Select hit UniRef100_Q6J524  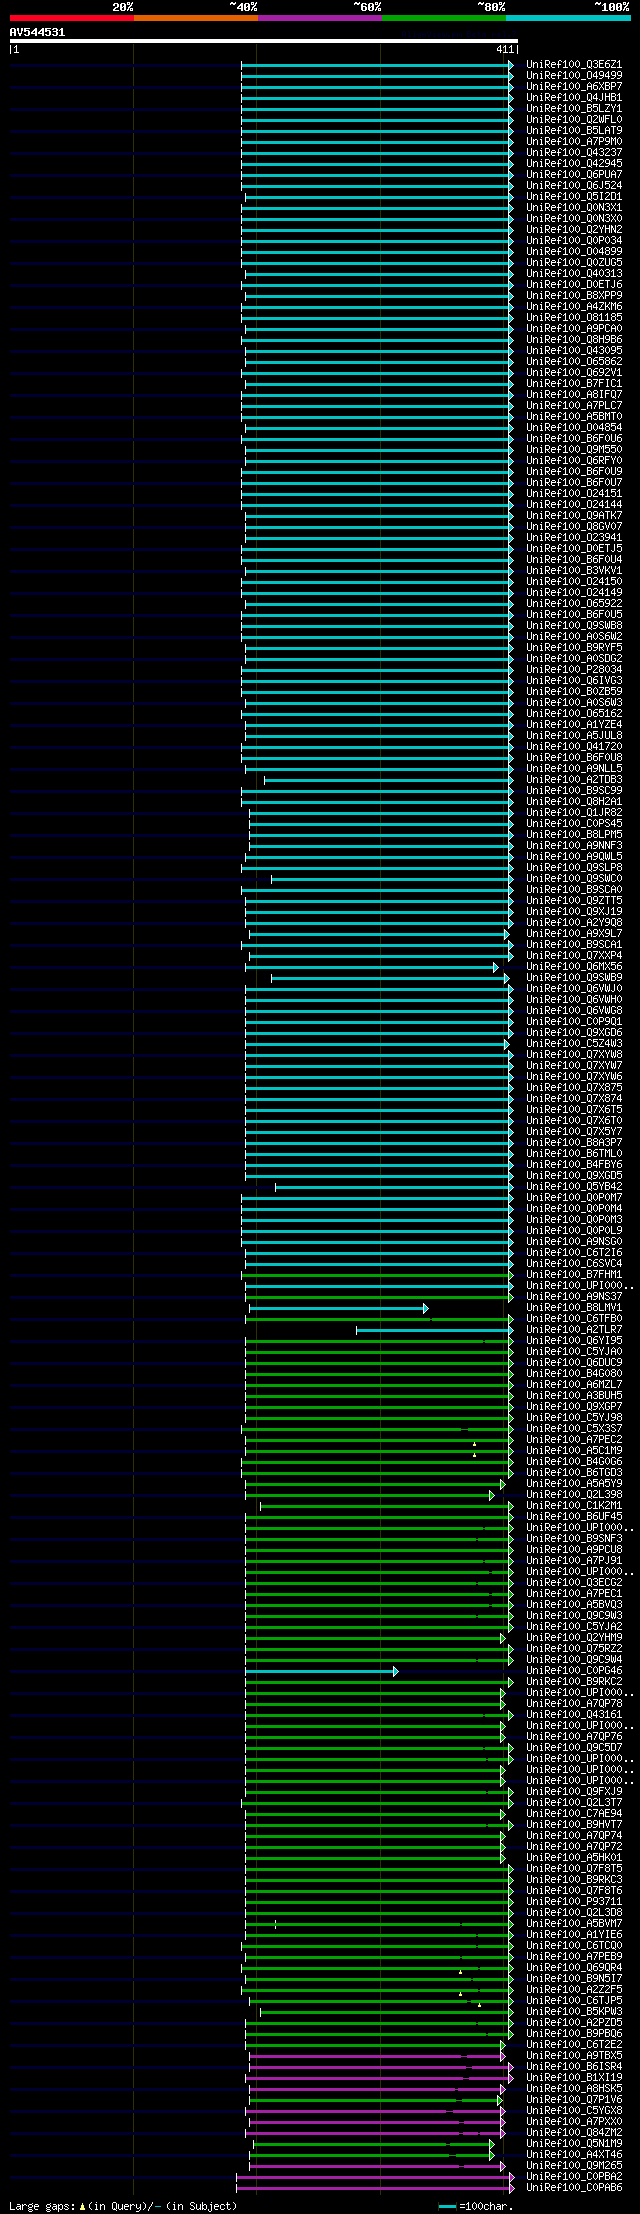[574, 186]
